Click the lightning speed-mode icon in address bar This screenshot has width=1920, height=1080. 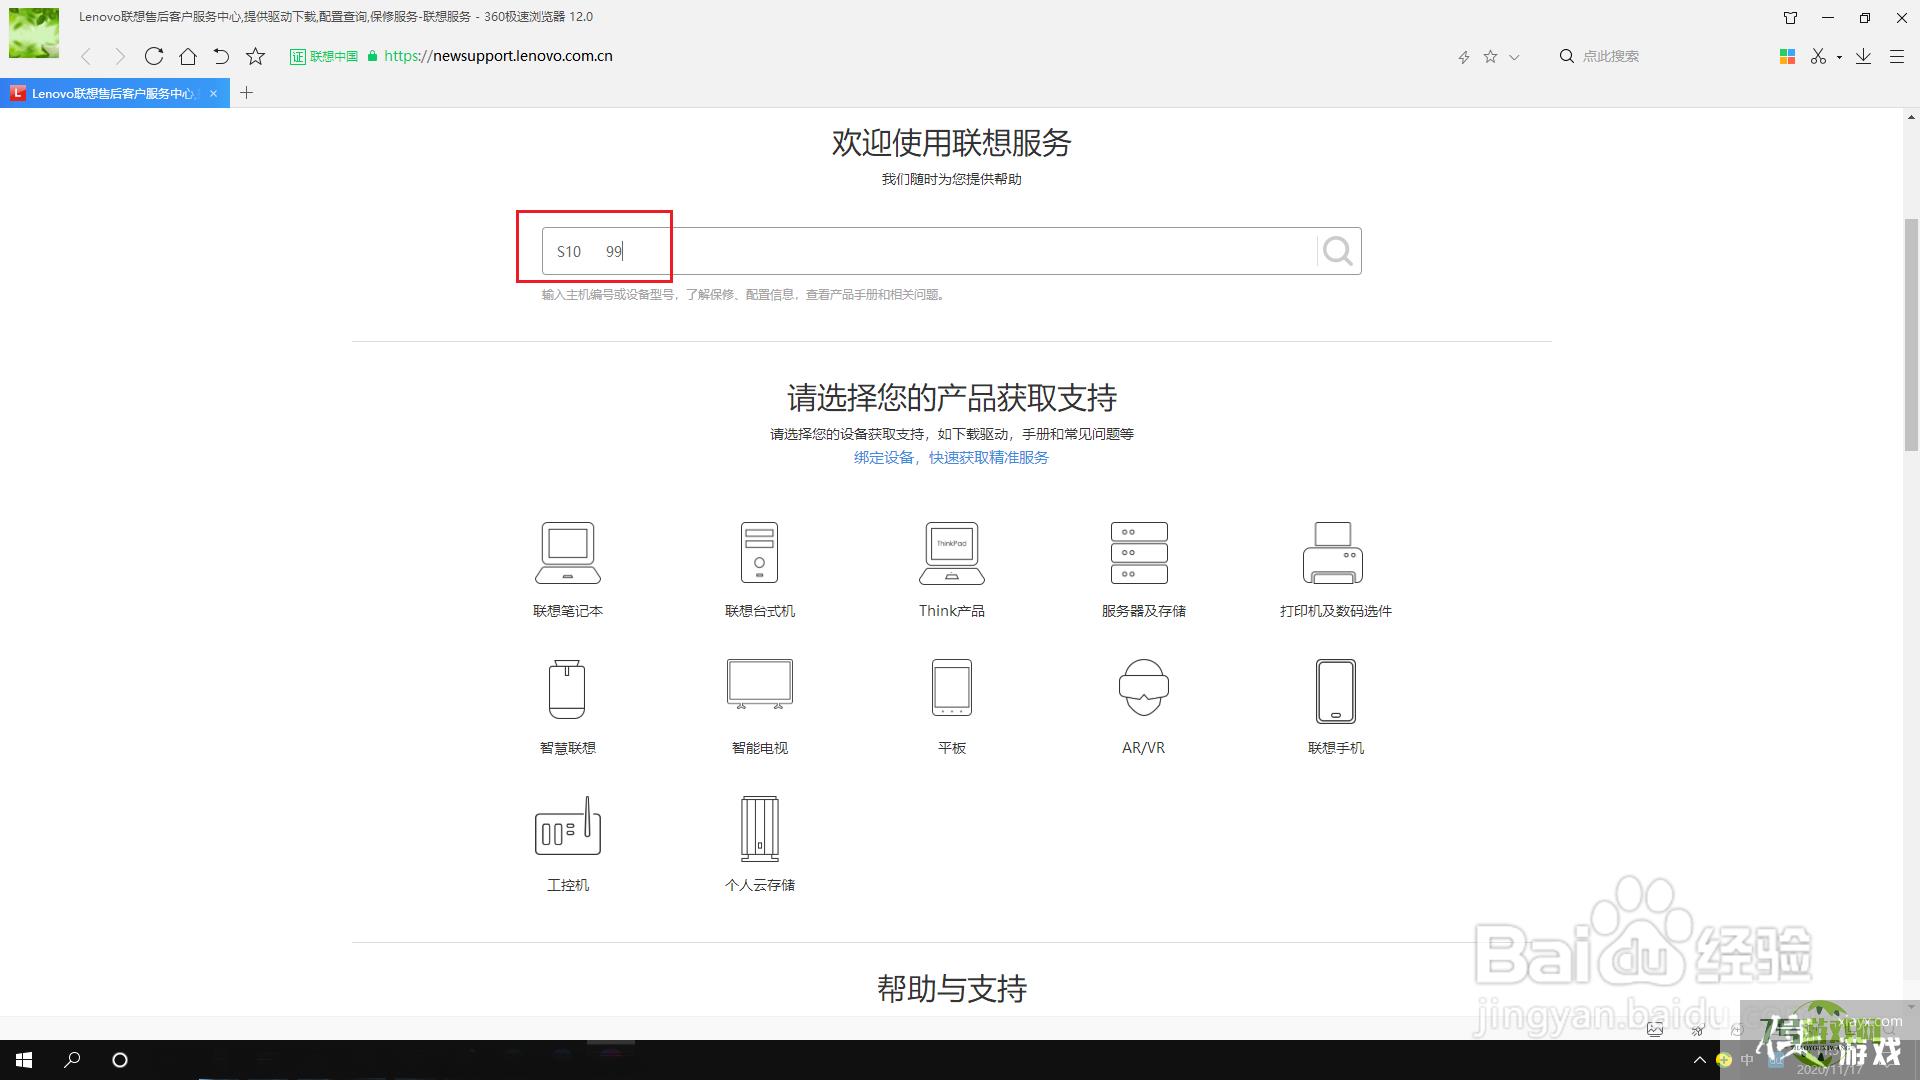(1463, 57)
